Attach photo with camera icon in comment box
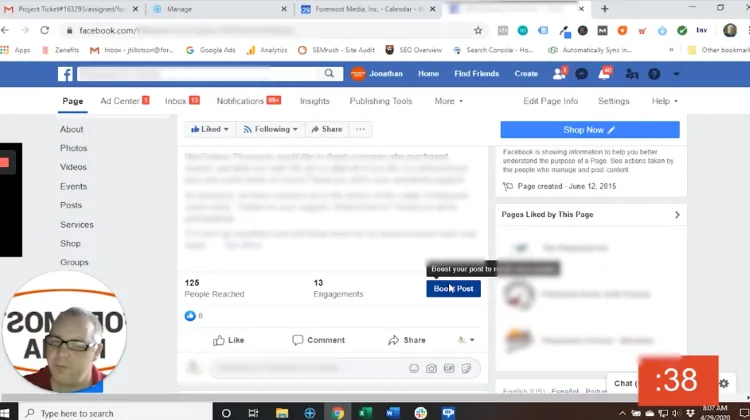This screenshot has width=750, height=420. [431, 368]
